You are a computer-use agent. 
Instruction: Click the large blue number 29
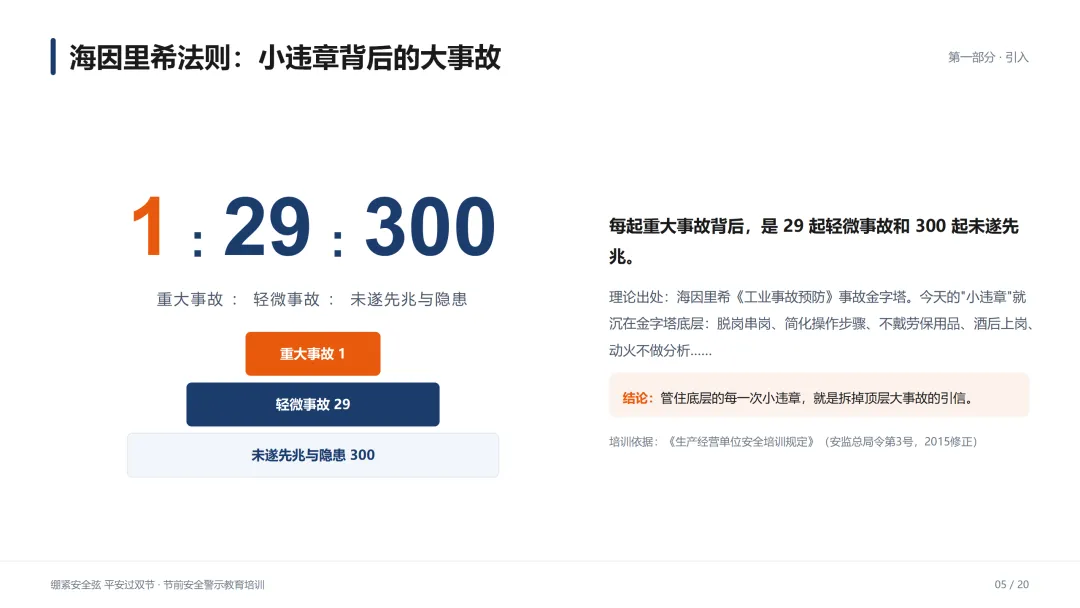point(267,227)
